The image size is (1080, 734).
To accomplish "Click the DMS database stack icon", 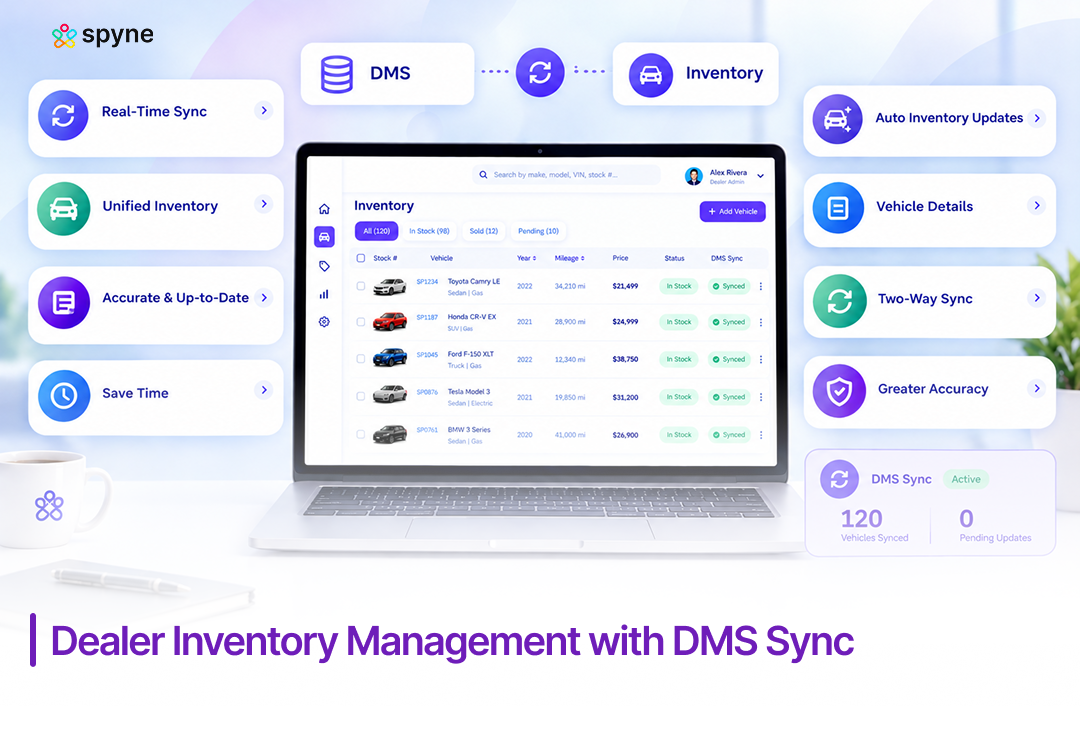I will point(337,74).
